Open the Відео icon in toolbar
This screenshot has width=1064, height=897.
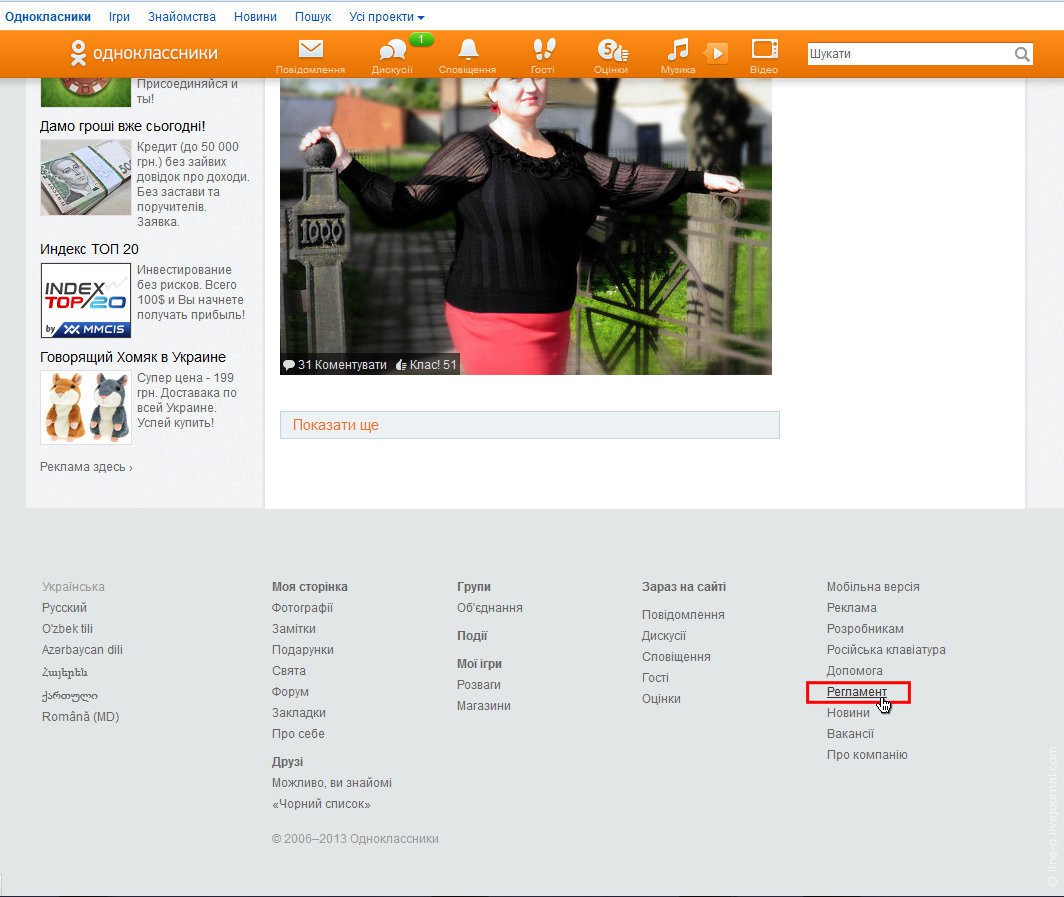click(764, 50)
